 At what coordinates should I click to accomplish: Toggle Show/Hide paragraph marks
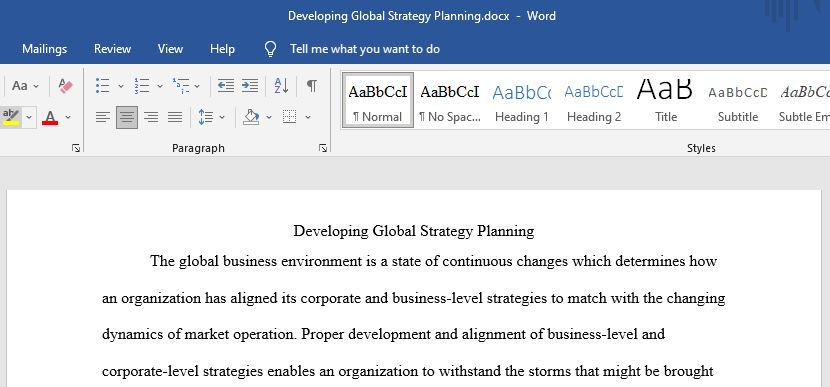(x=312, y=85)
